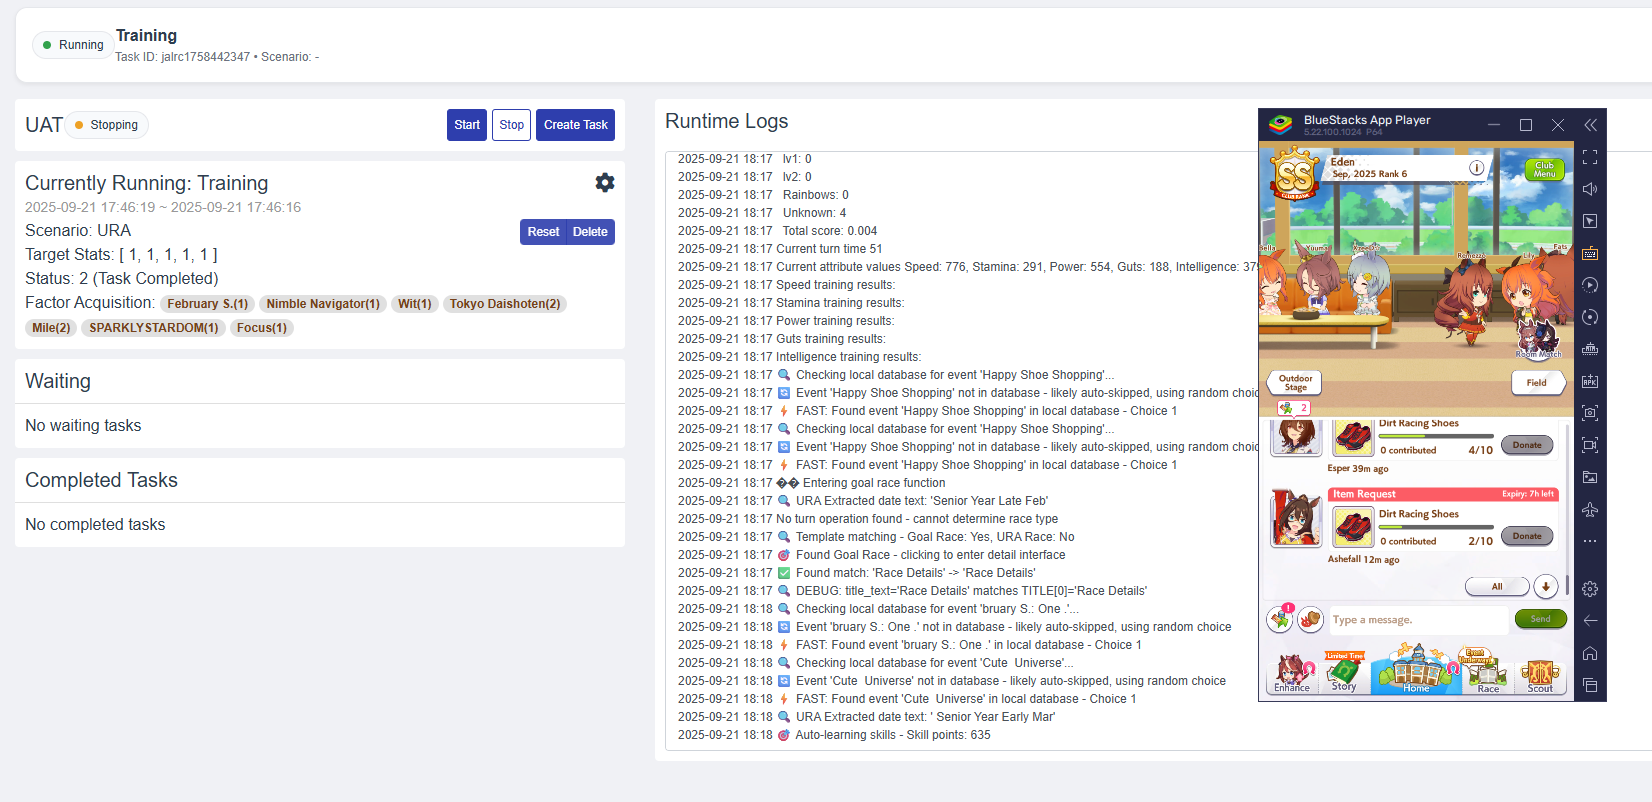The image size is (1652, 802).
Task: Click the BlueStacks memory trim icon
Action: [x=1590, y=349]
